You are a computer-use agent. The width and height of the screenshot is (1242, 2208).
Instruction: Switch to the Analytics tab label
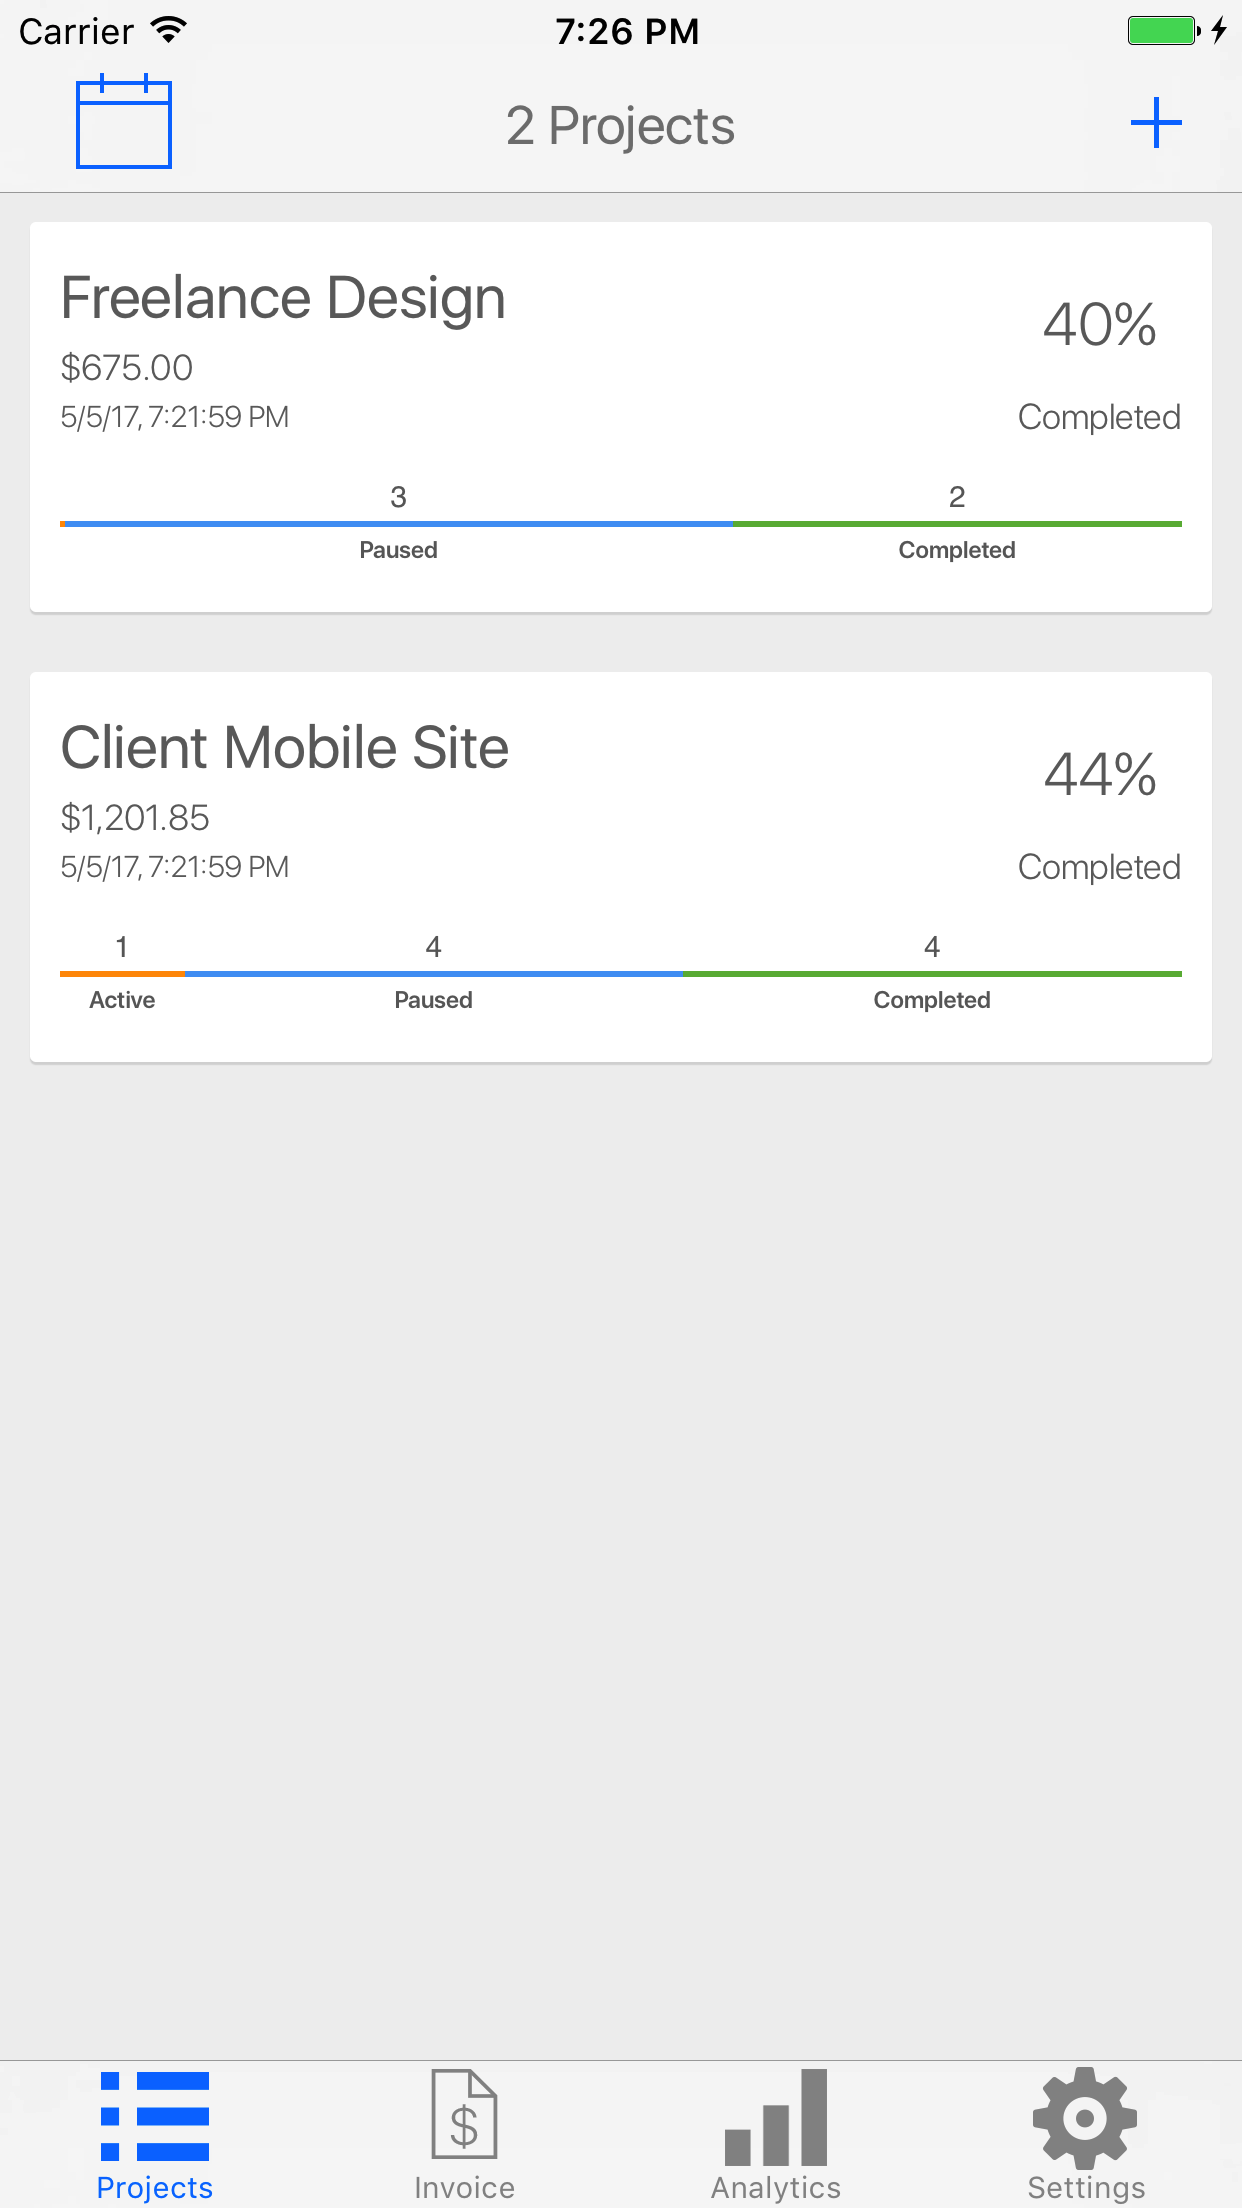point(776,2187)
